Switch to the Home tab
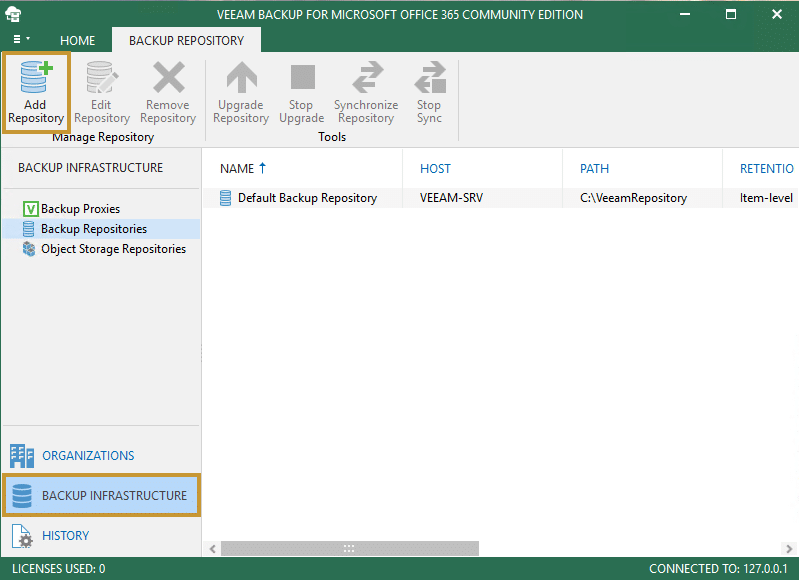Screen dimensions: 799x580 78,41
